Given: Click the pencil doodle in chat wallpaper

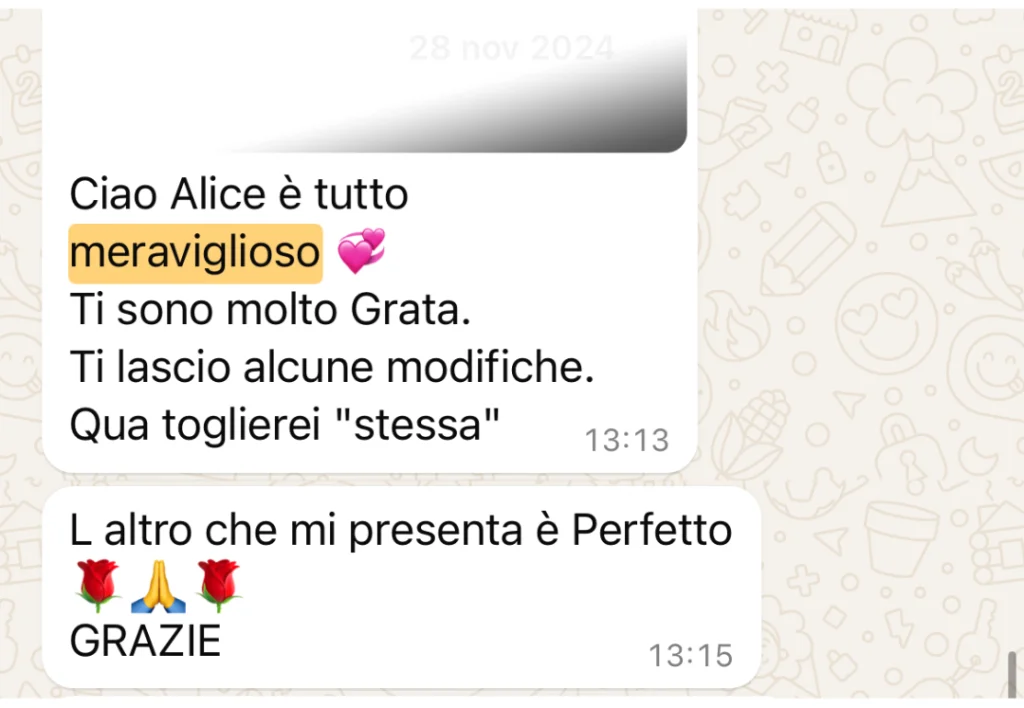Looking at the screenshot, I should pyautogui.click(x=807, y=251).
